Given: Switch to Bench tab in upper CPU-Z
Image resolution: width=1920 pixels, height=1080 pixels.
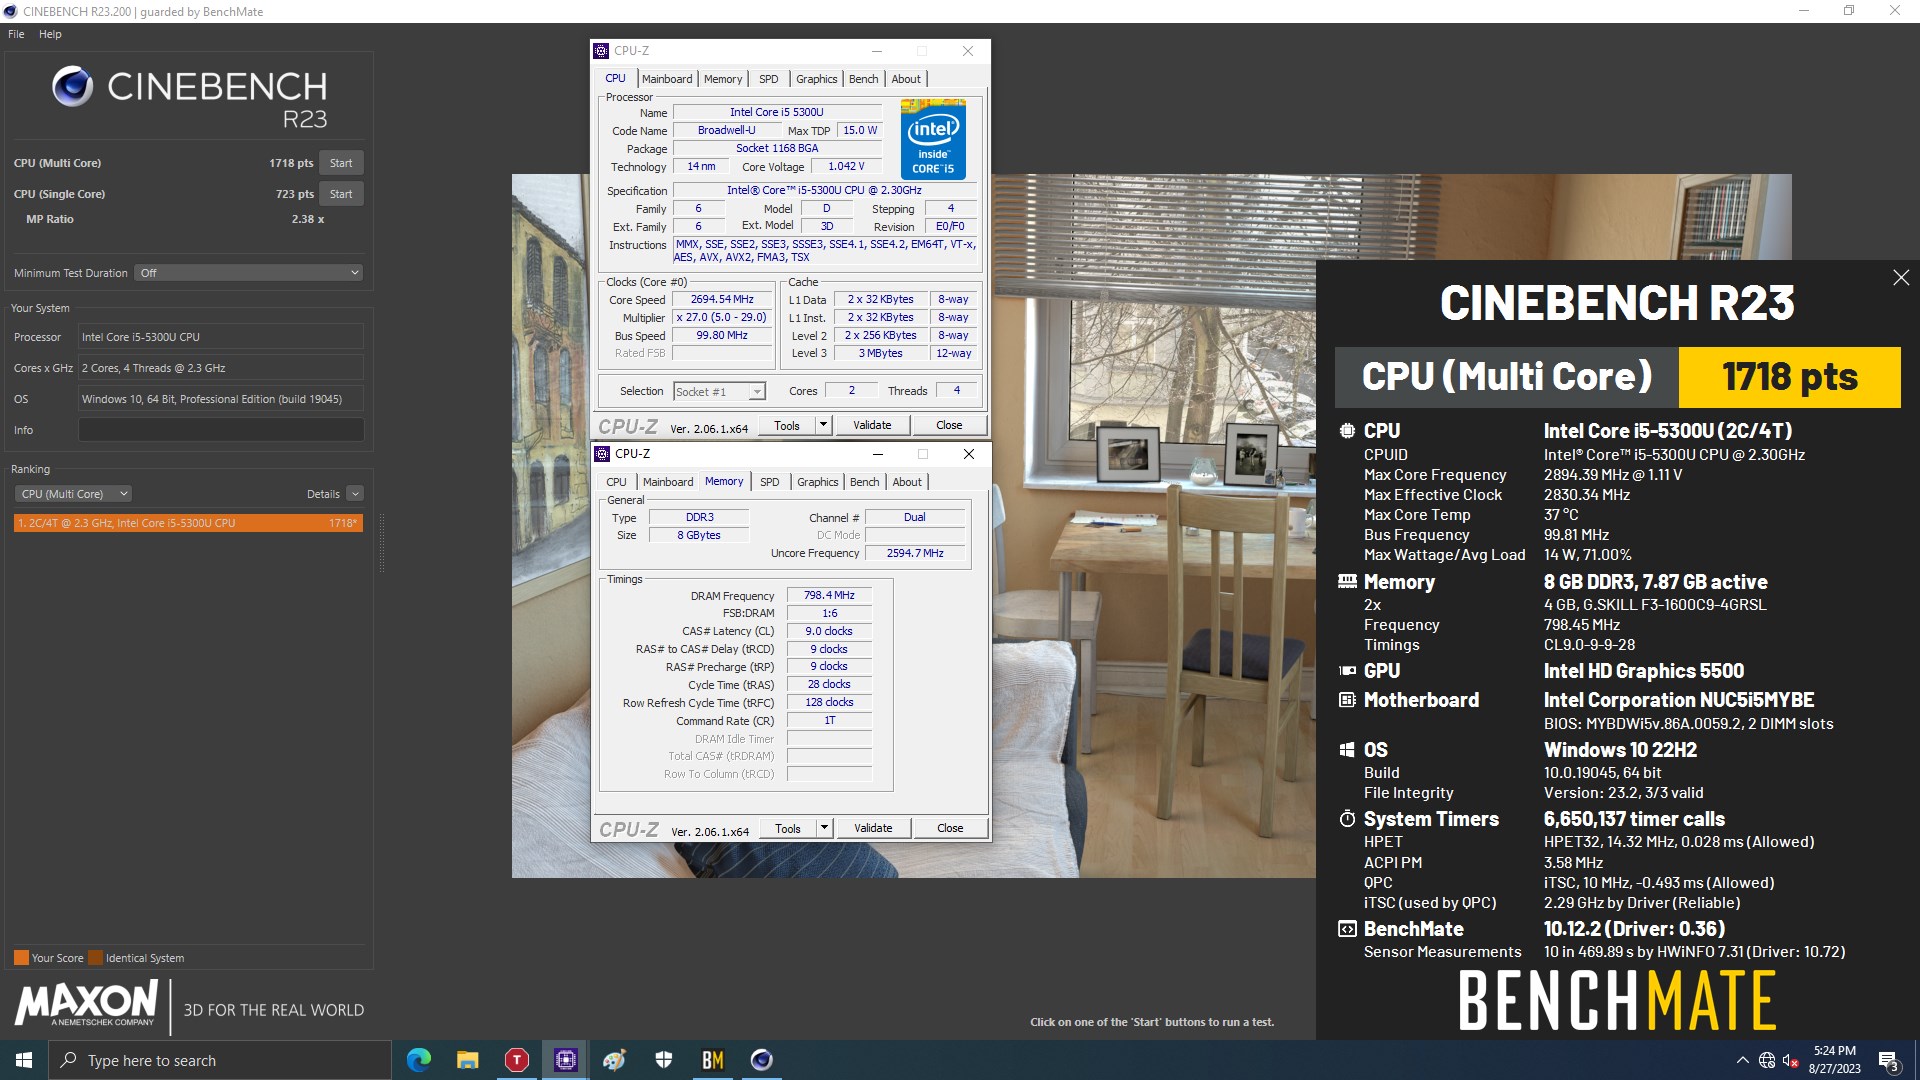Looking at the screenshot, I should coord(864,79).
